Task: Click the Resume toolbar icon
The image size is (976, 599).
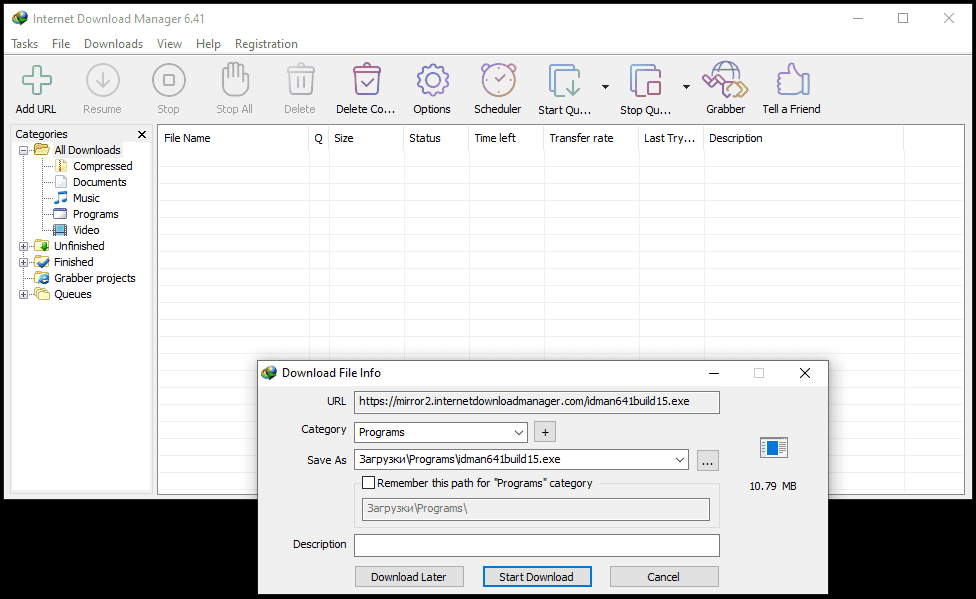Action: 103,80
